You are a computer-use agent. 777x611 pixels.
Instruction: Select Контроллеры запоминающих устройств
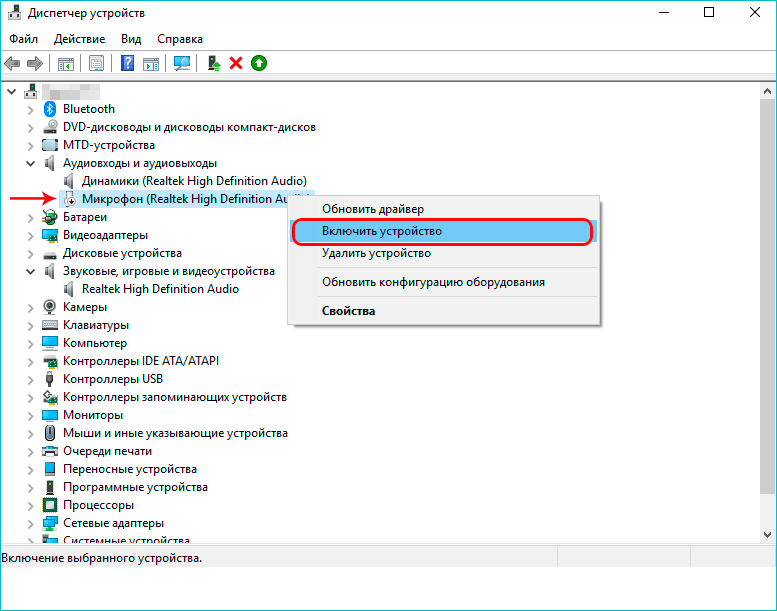point(175,397)
